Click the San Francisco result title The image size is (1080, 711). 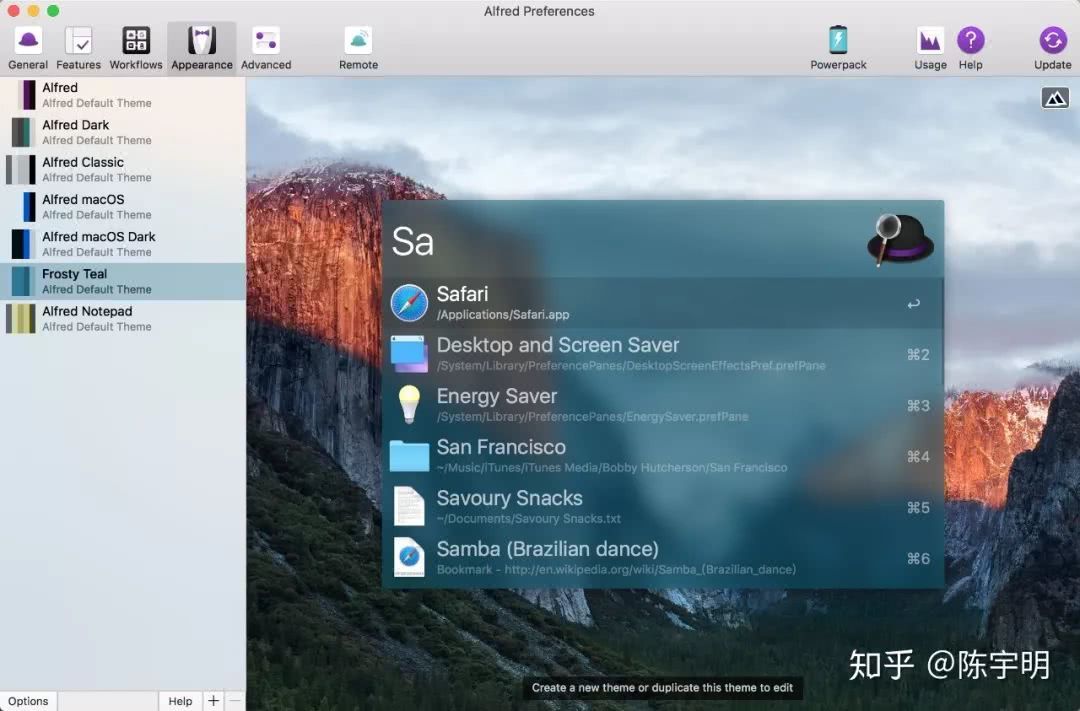point(501,447)
